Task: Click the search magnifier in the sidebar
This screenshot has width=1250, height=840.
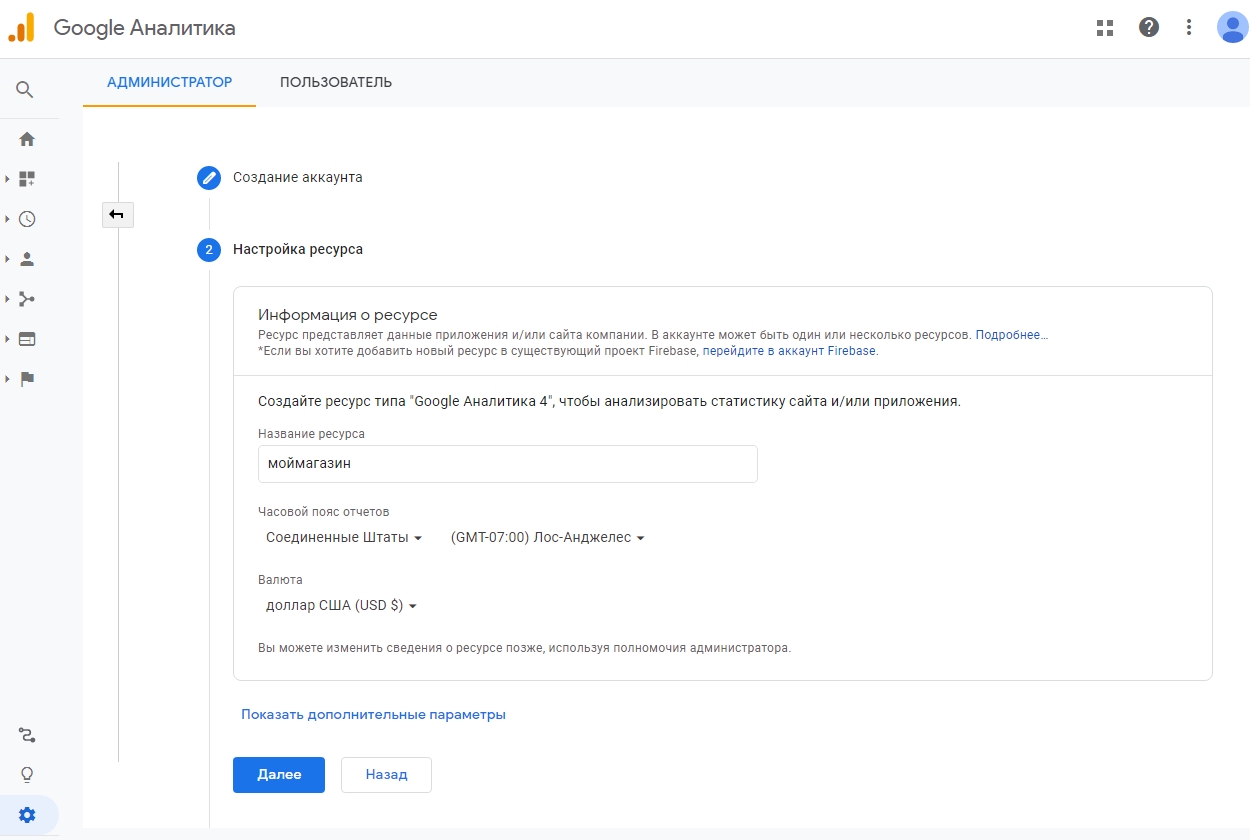Action: [26, 90]
